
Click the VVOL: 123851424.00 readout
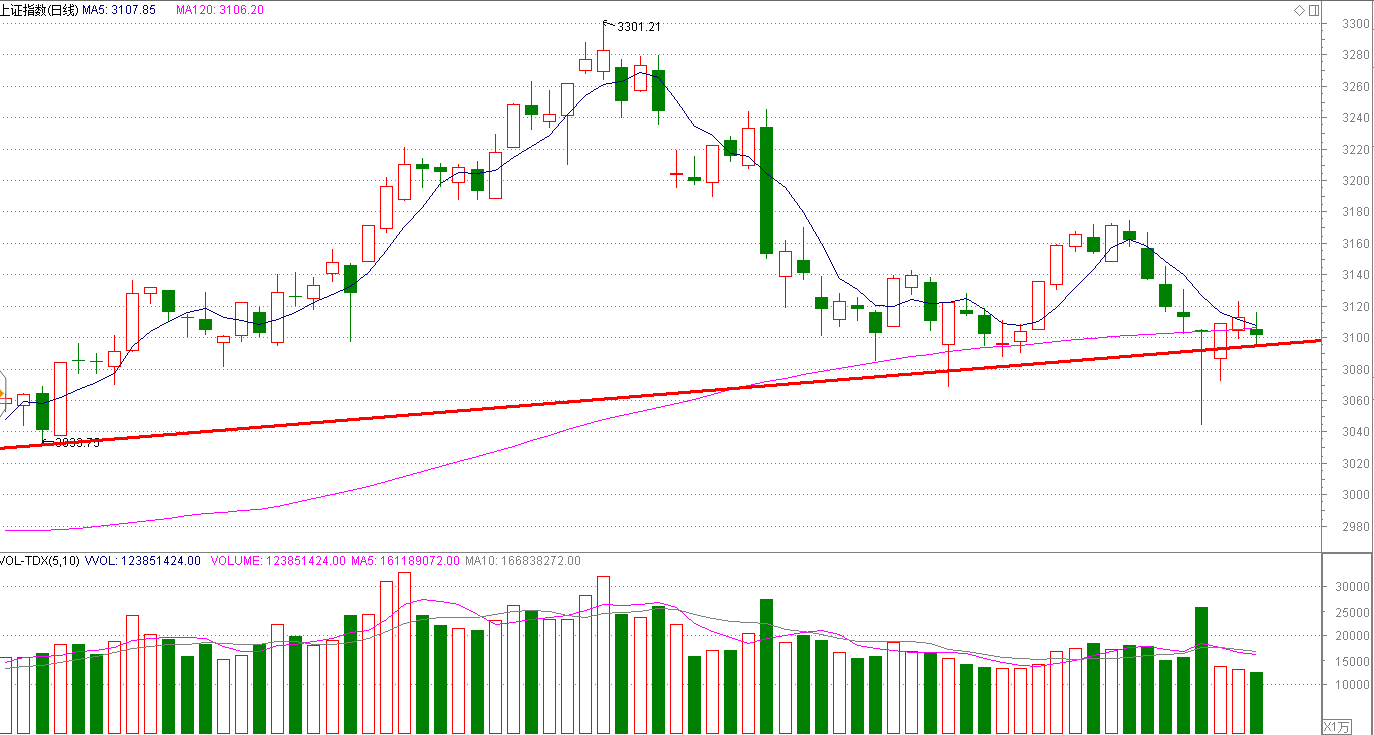coord(144,561)
